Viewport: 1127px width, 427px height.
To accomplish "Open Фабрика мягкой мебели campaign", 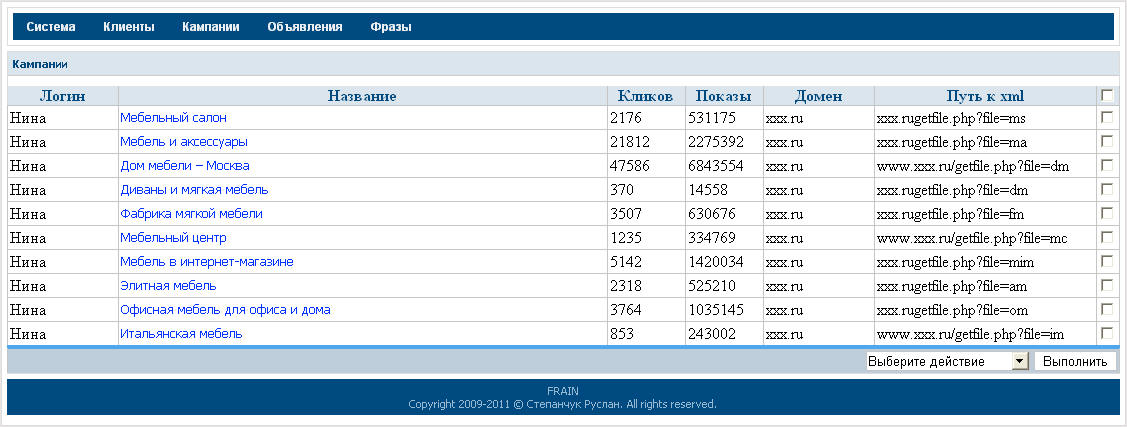I will coord(191,214).
